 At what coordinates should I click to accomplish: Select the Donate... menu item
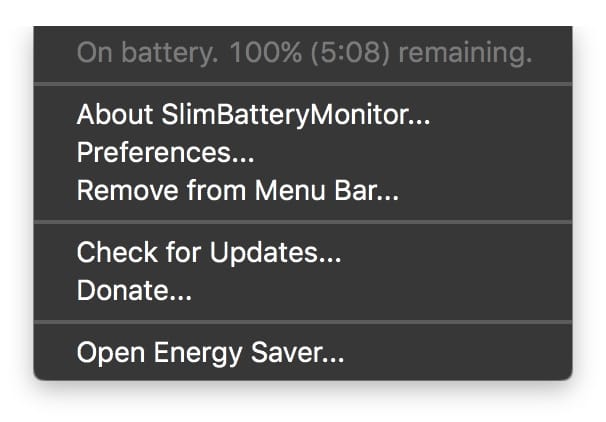(134, 291)
